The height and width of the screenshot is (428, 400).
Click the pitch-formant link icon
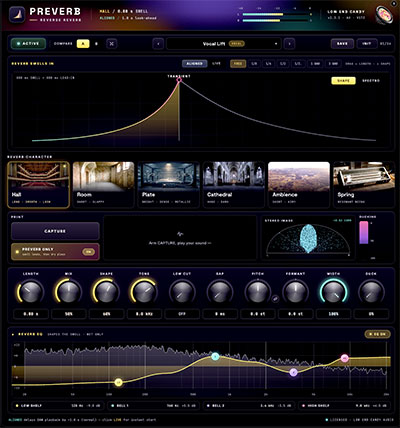(275, 299)
